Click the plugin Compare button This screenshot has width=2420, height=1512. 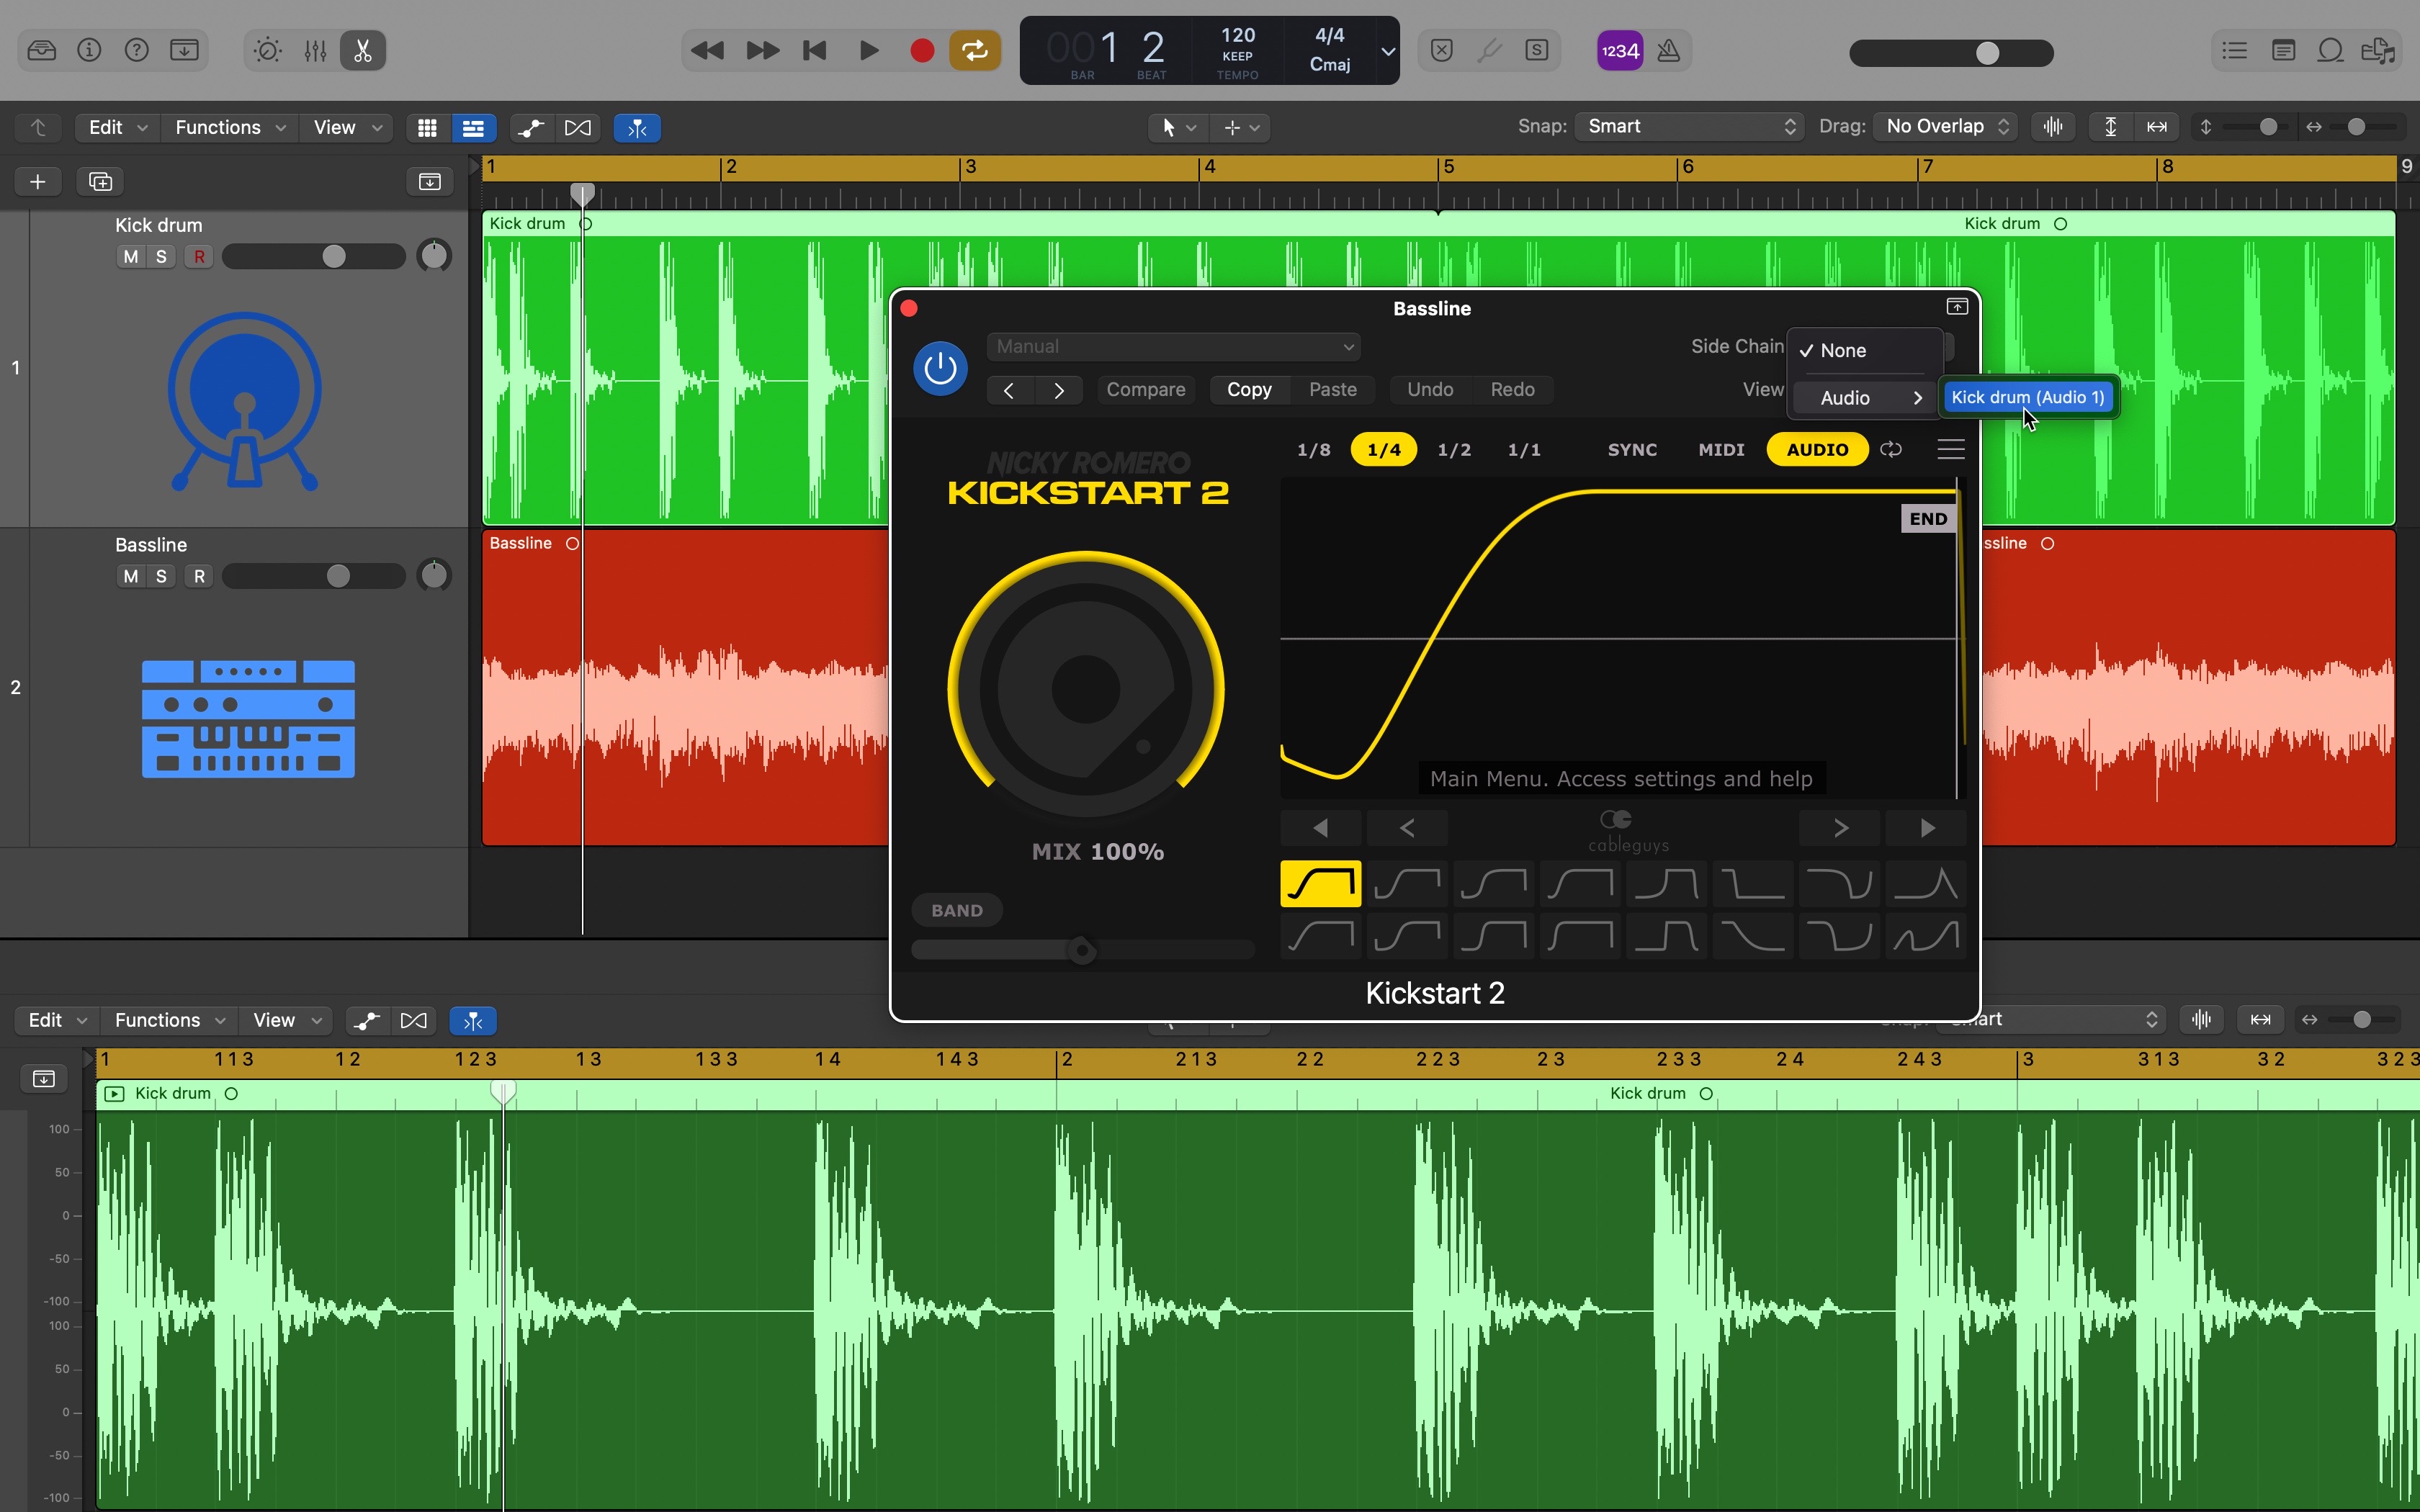point(1146,390)
